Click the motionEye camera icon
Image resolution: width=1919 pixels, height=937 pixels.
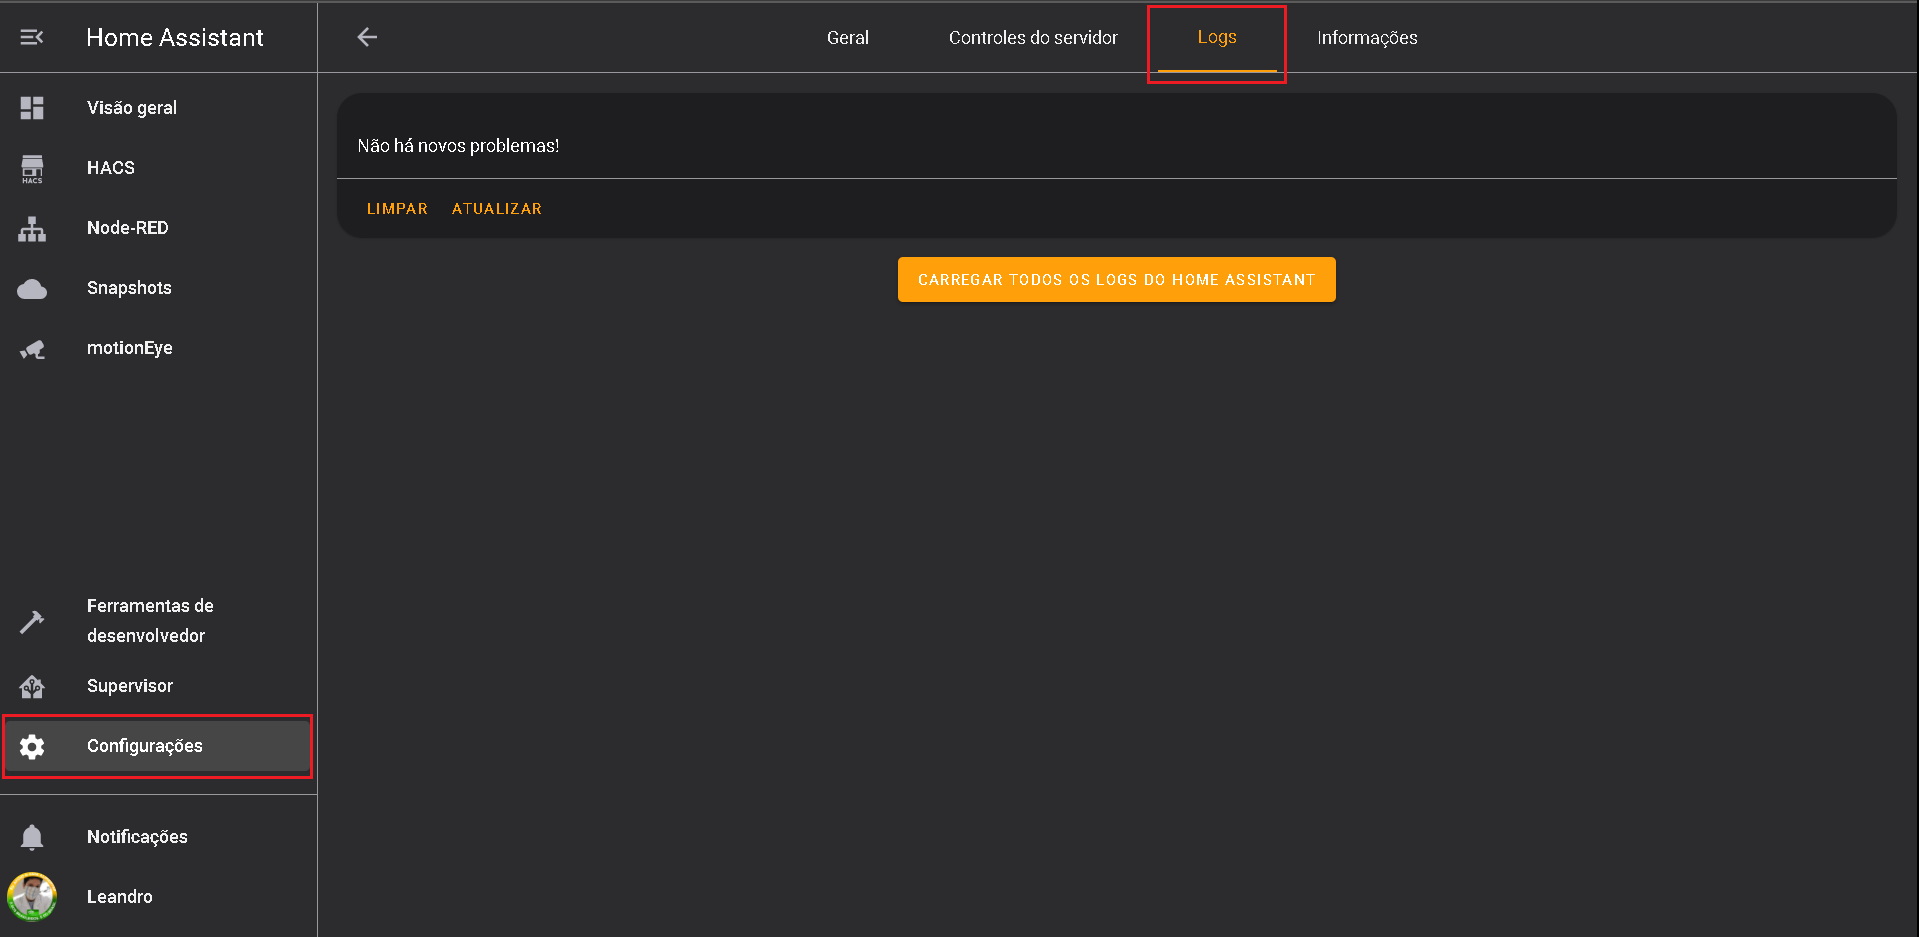pos(32,349)
